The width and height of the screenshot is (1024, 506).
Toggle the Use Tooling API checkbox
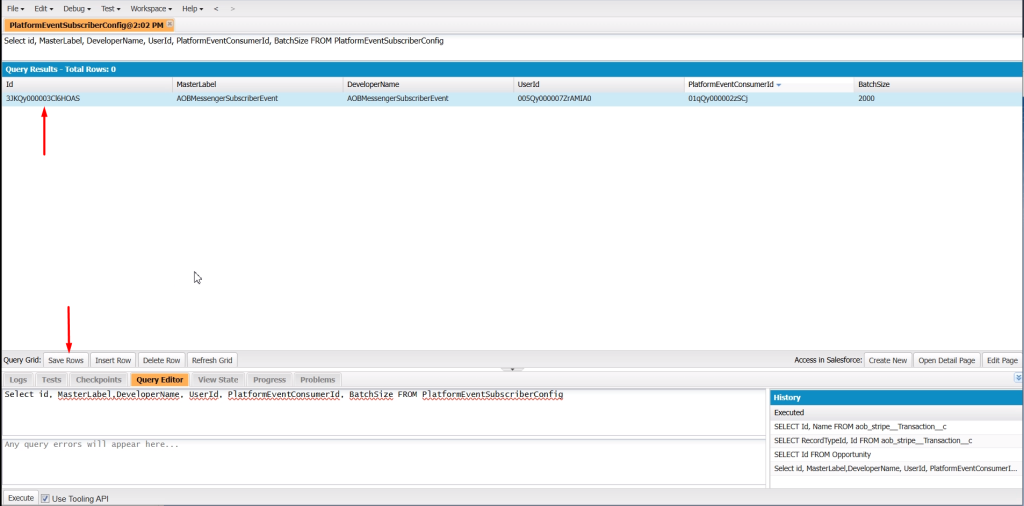point(45,498)
